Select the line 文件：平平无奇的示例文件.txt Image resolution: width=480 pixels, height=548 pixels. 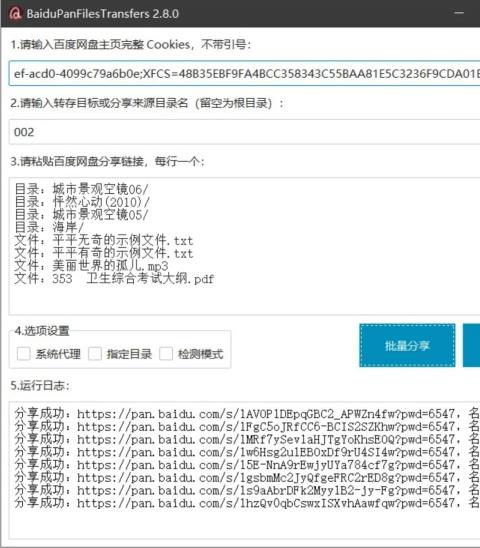click(104, 240)
